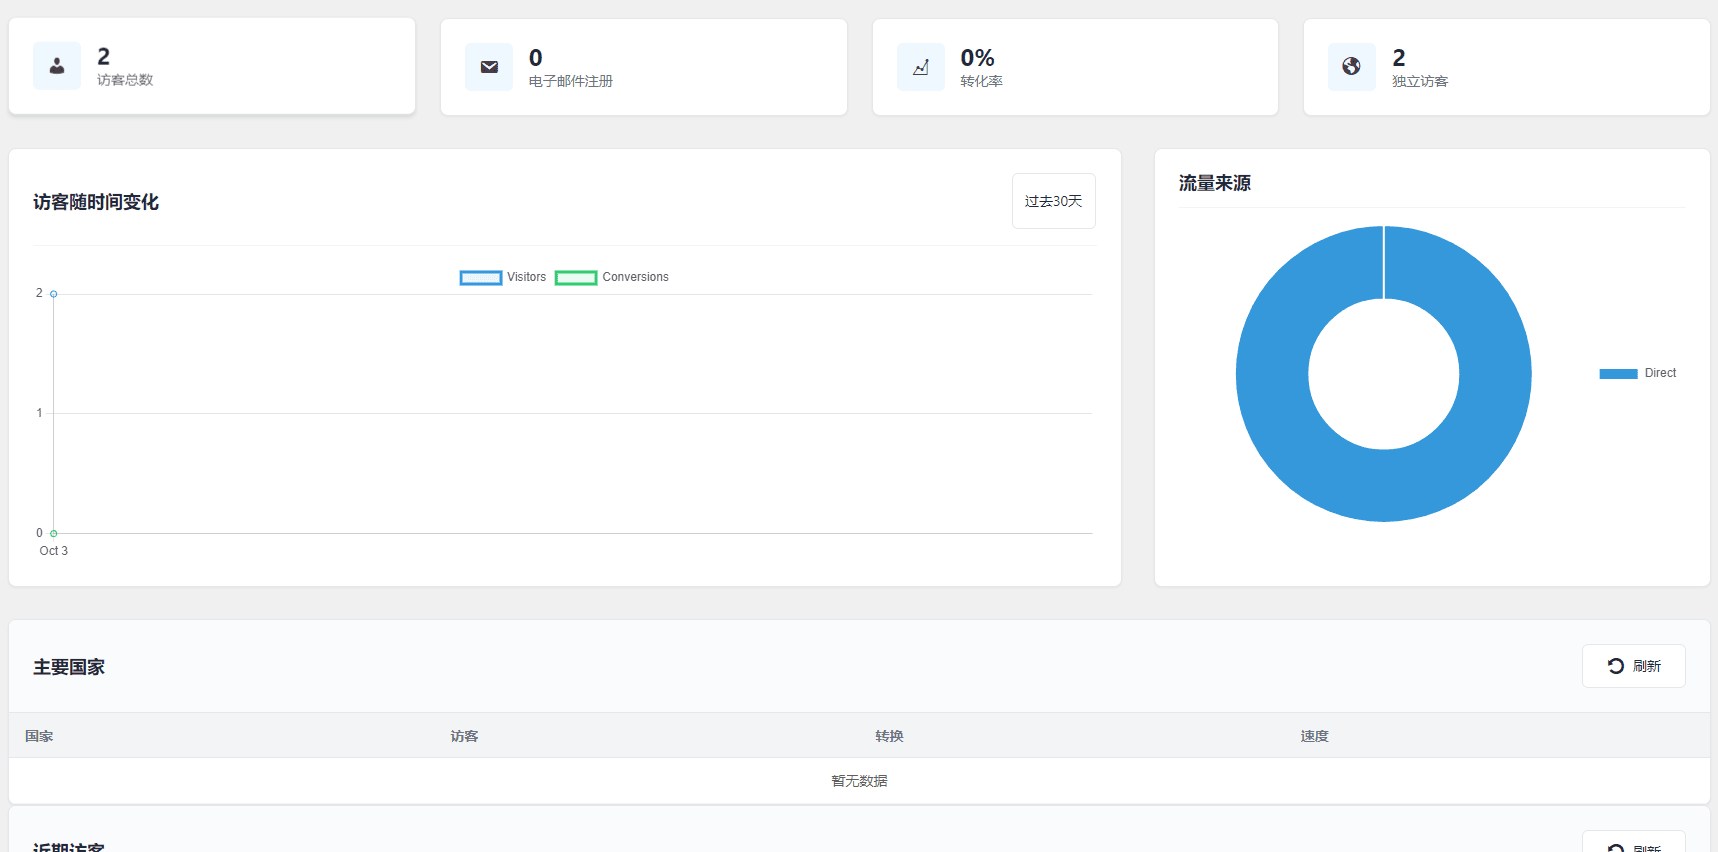Toggle the Conversions legend in the line chart
The height and width of the screenshot is (852, 1718).
(612, 277)
